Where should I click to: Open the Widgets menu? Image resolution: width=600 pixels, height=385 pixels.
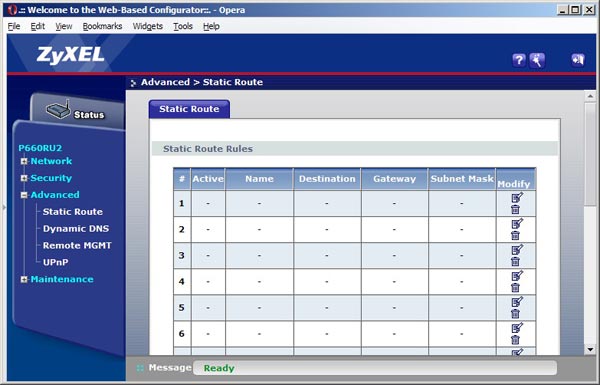pos(148,26)
